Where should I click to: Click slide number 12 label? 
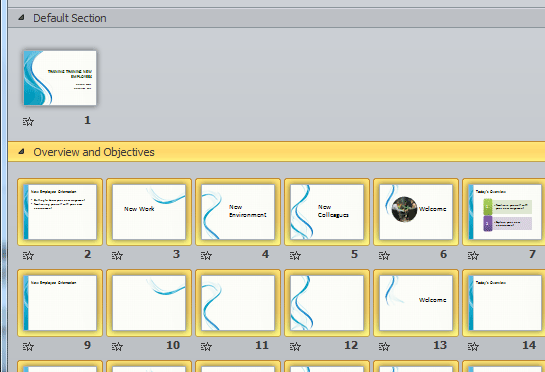click(x=351, y=345)
